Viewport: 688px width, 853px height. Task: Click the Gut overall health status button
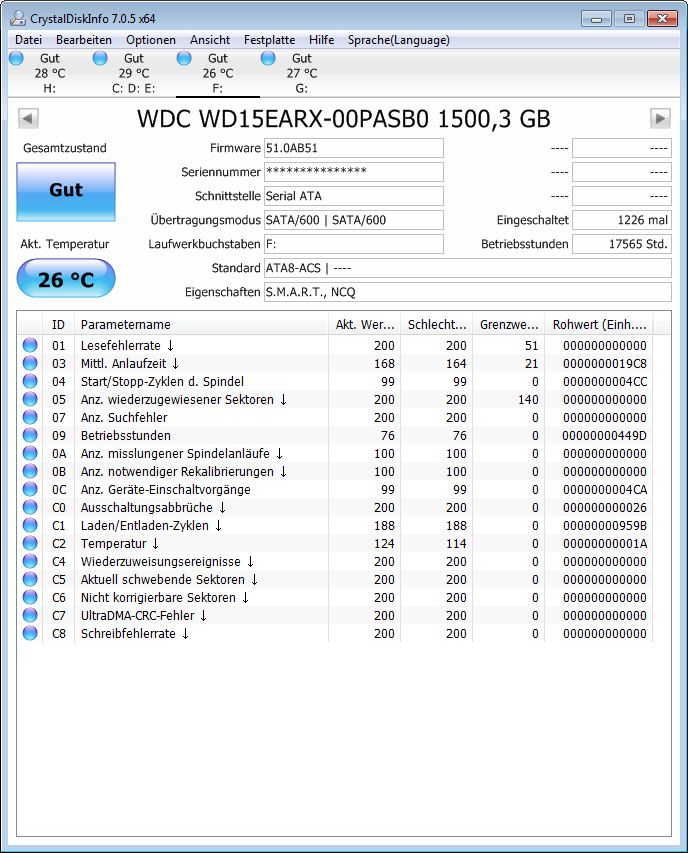click(66, 191)
